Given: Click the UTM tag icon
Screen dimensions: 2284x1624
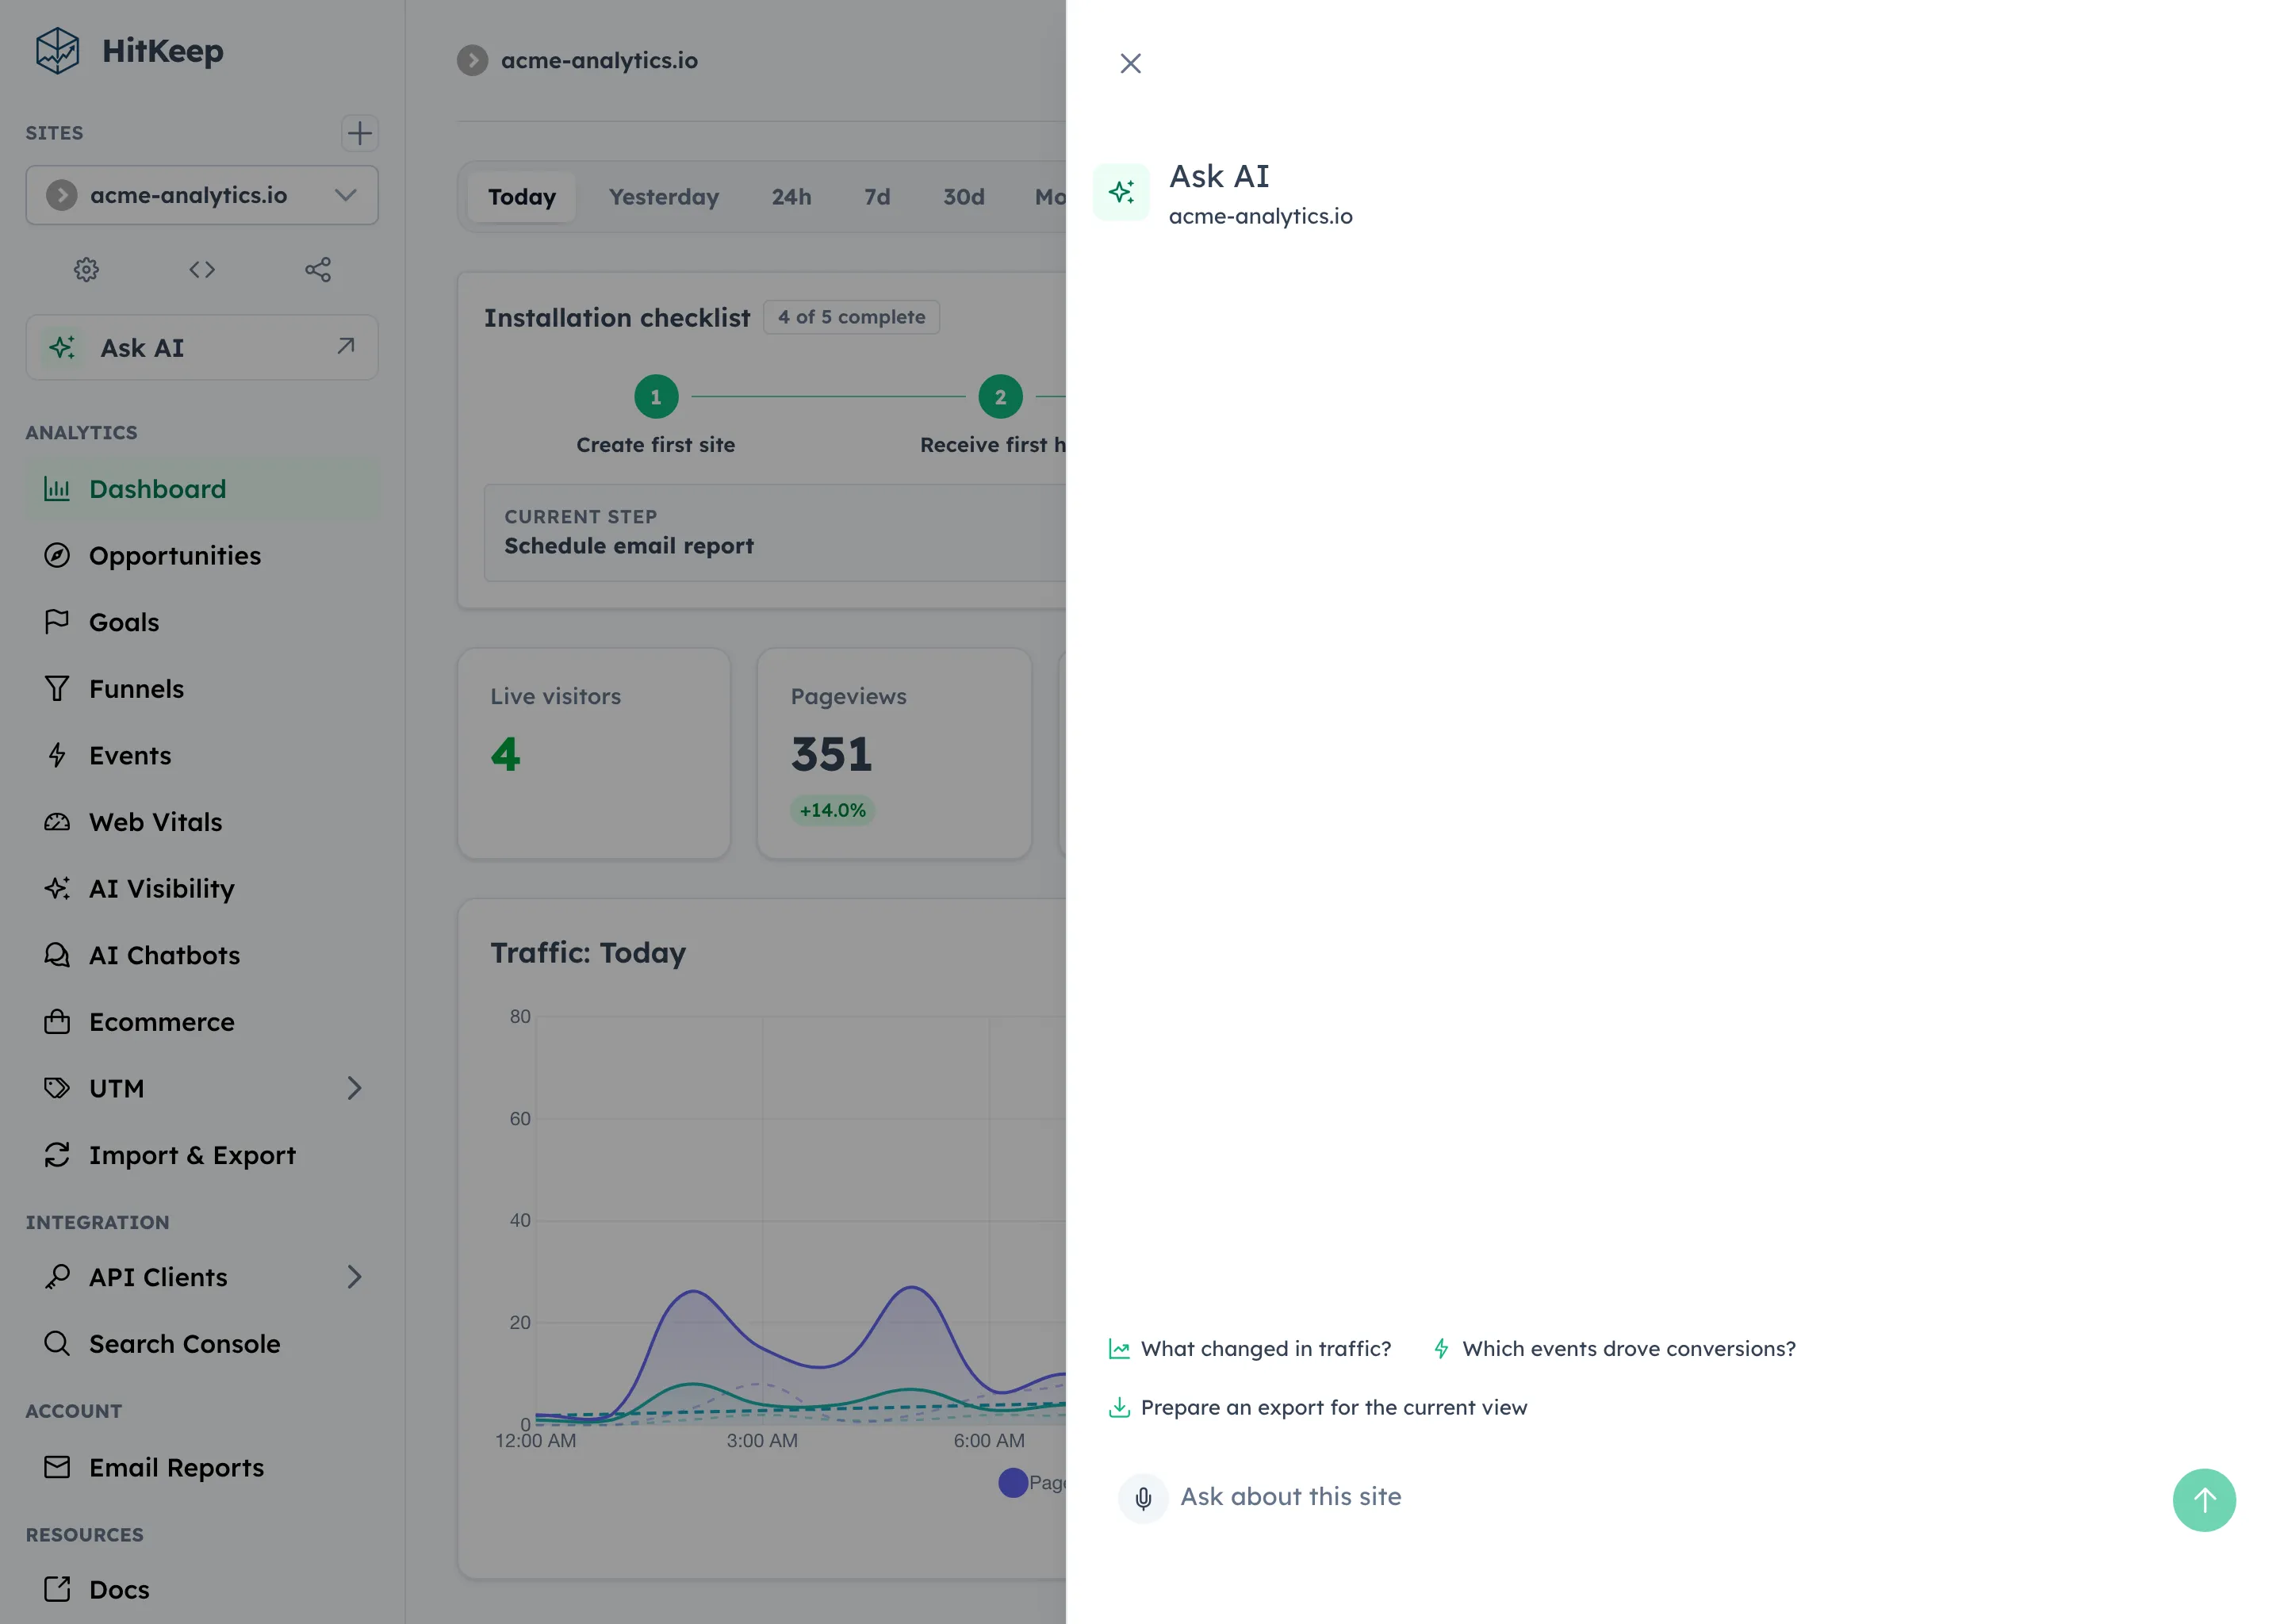Looking at the screenshot, I should pyautogui.click(x=57, y=1088).
